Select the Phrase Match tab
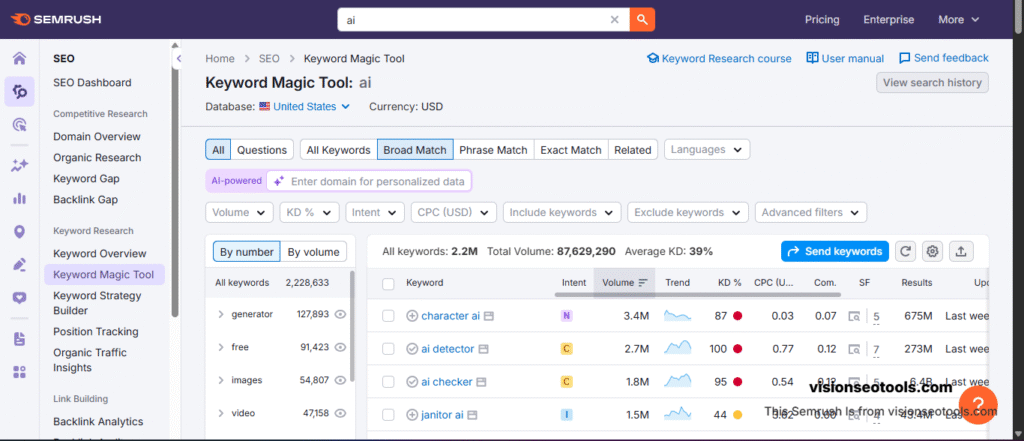The image size is (1024, 441). click(493, 150)
